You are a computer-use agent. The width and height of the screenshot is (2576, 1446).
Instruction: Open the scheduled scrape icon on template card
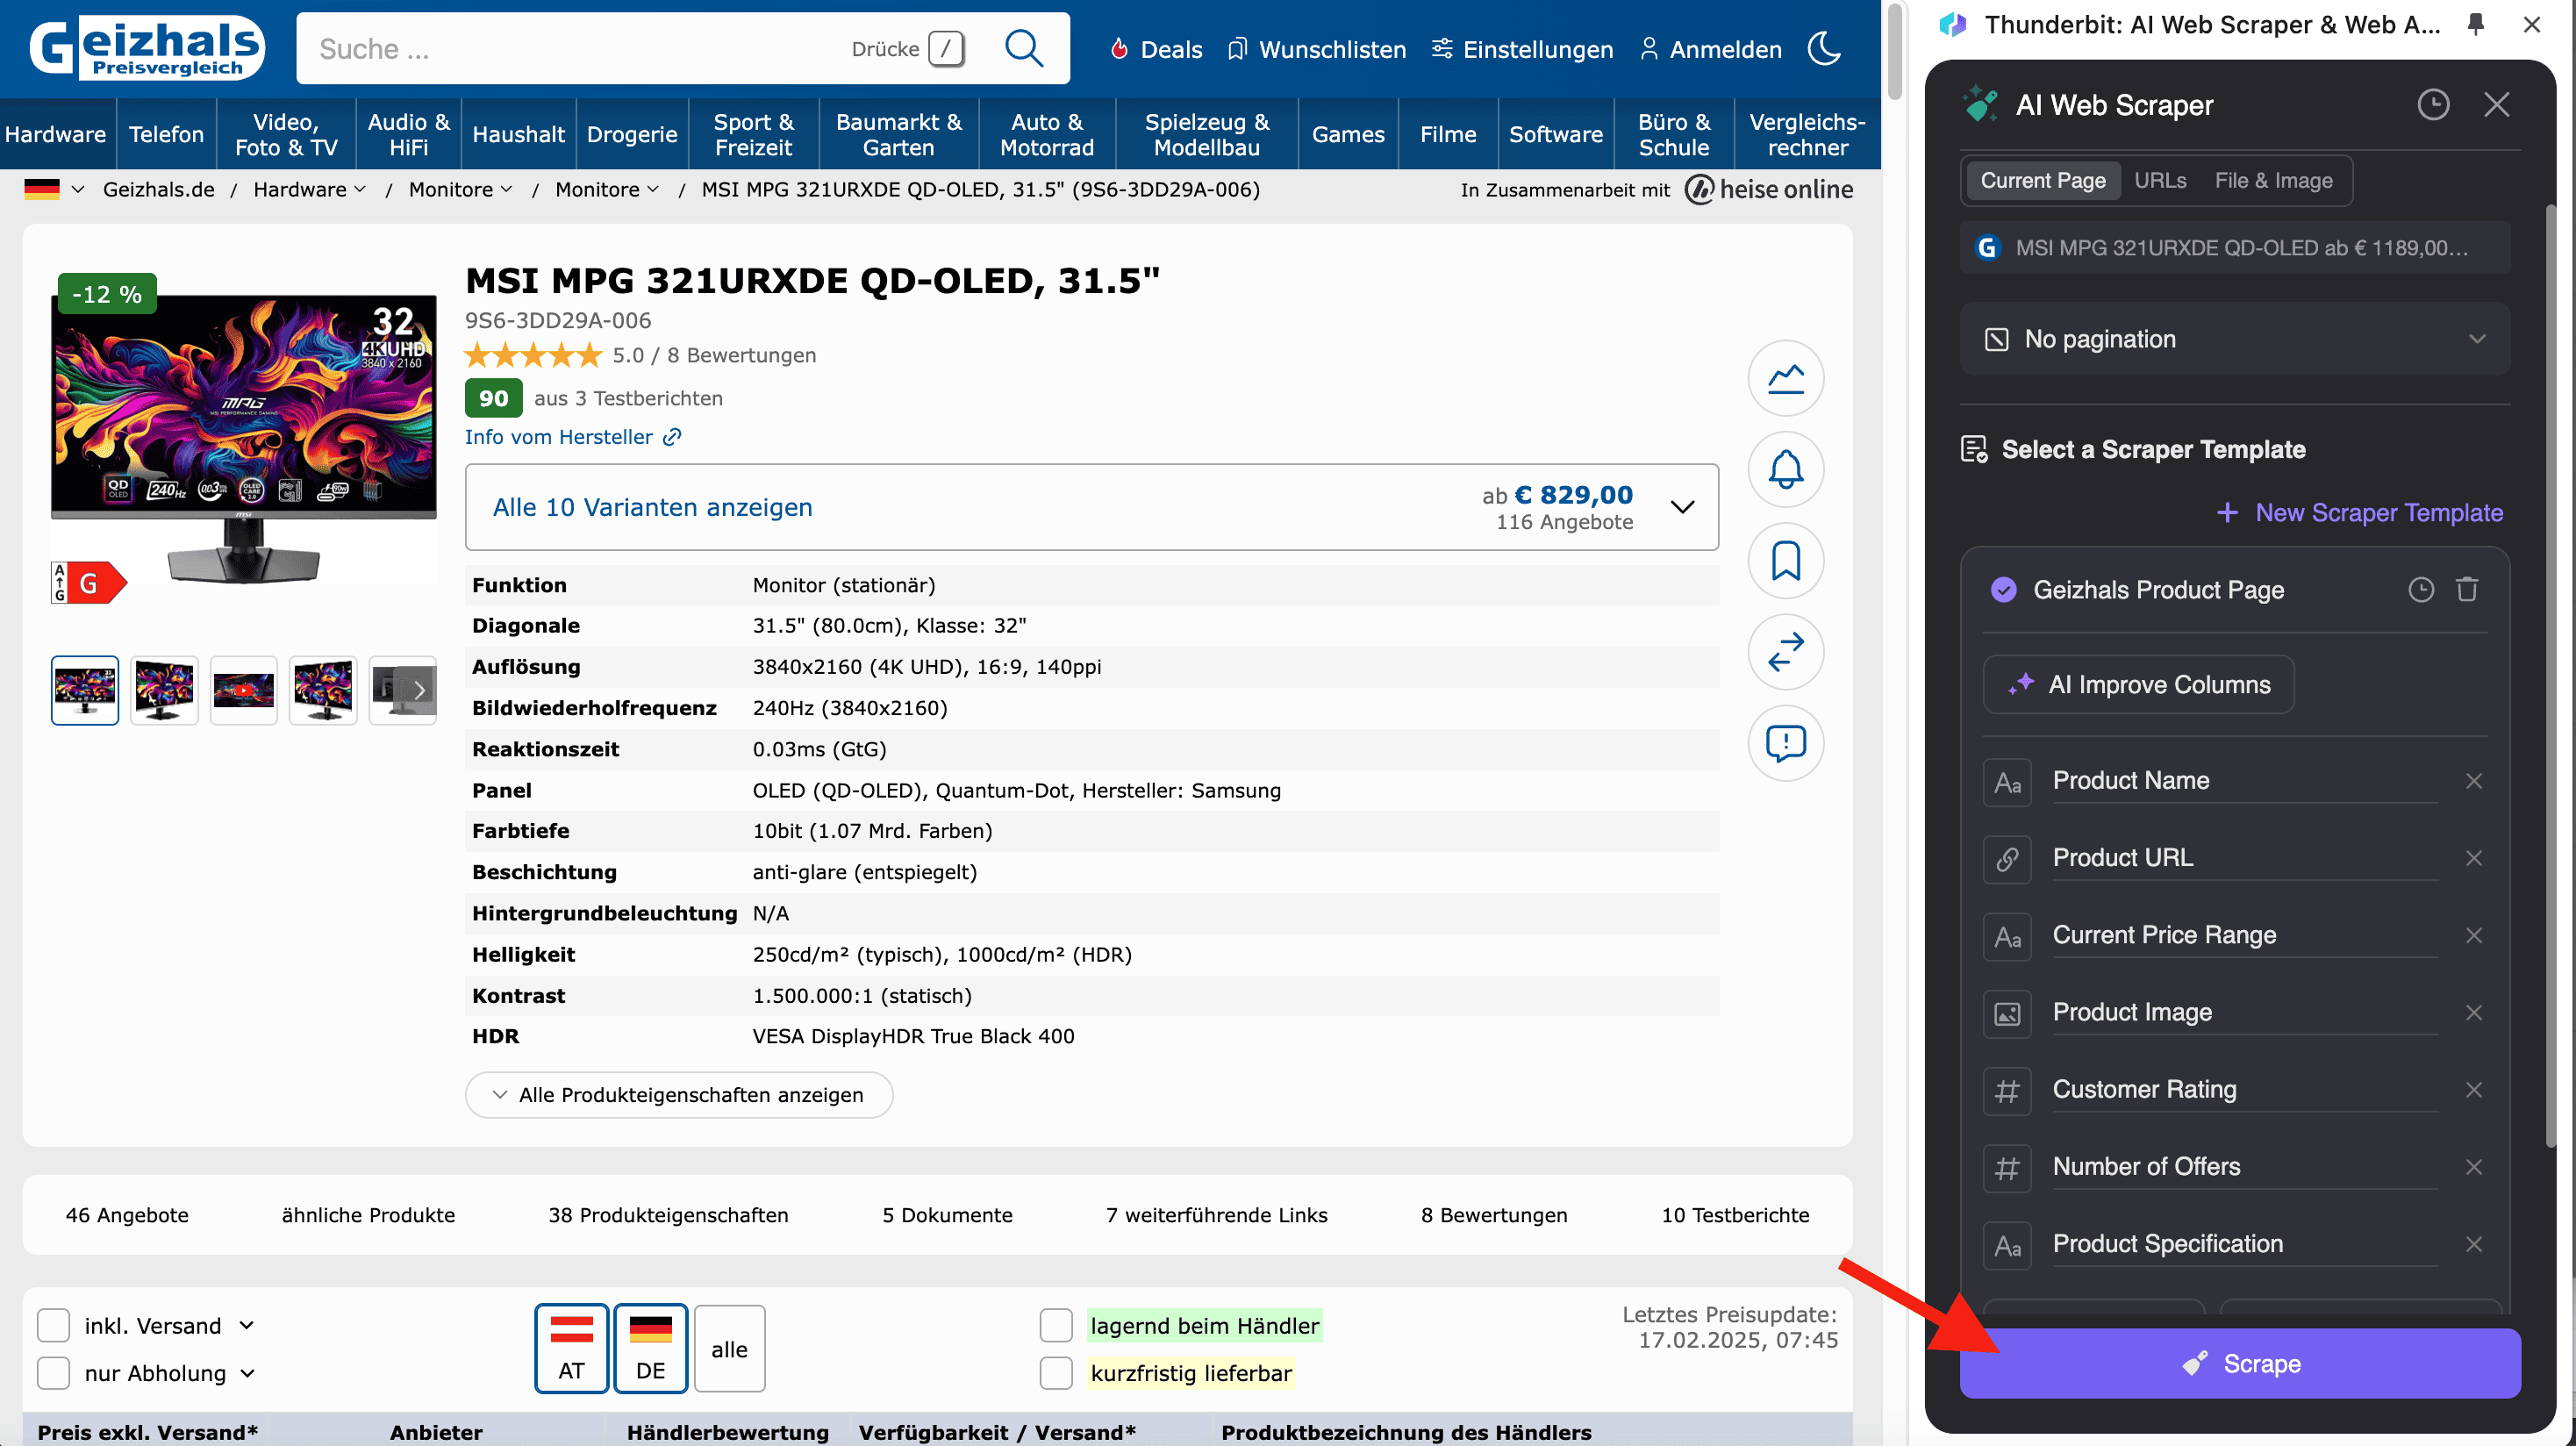[2421, 590]
